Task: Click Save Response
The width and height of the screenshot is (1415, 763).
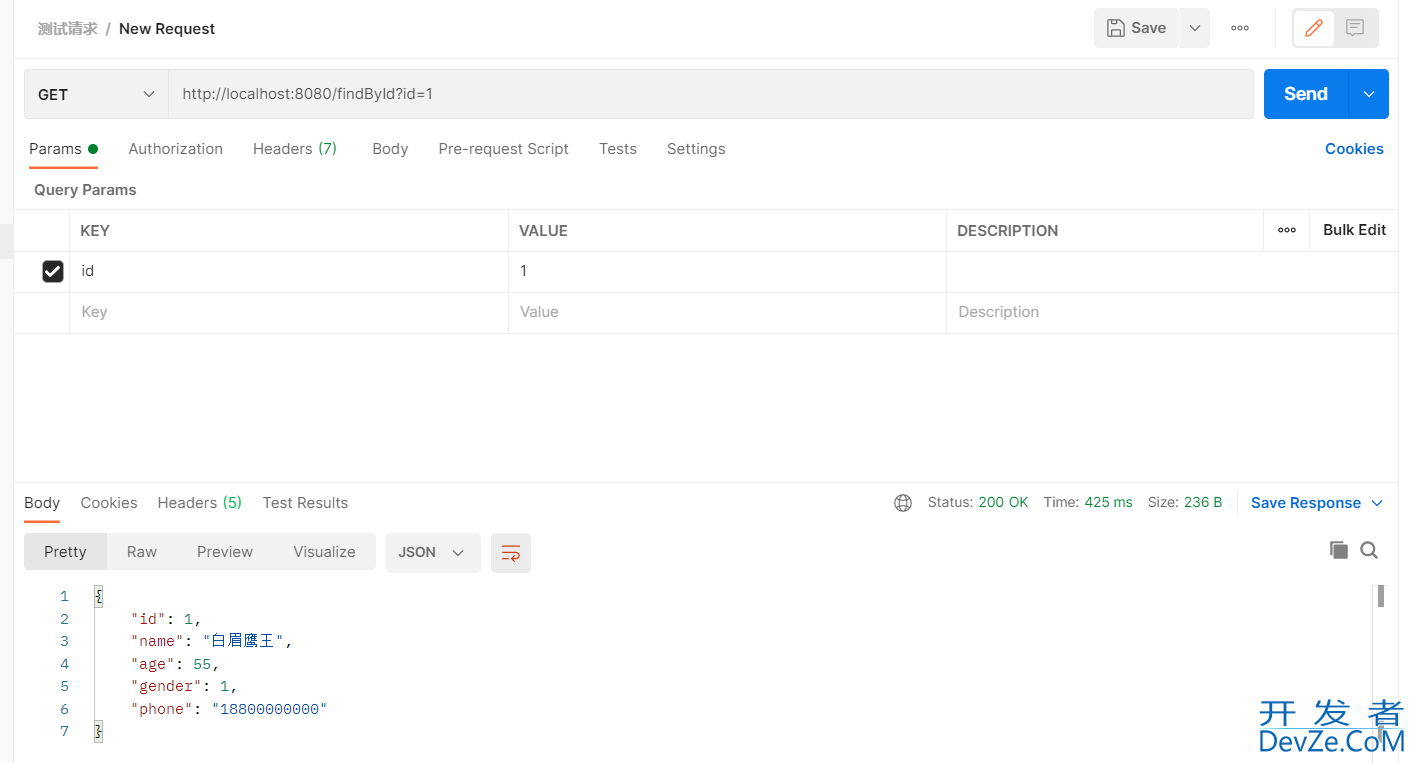Action: pyautogui.click(x=1306, y=503)
